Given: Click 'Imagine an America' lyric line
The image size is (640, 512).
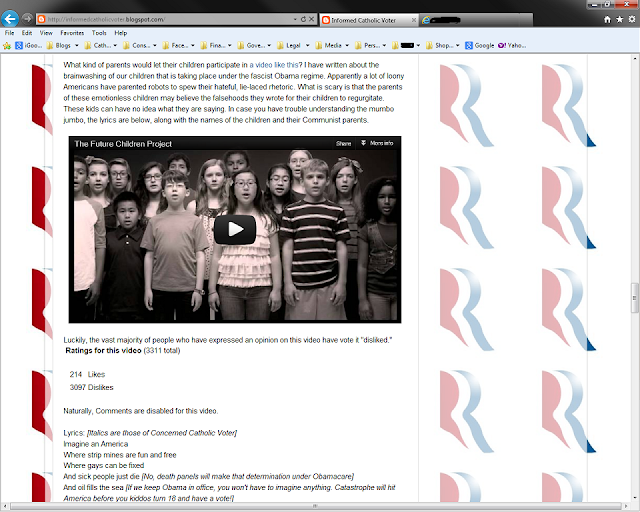Looking at the screenshot, I should (x=96, y=444).
